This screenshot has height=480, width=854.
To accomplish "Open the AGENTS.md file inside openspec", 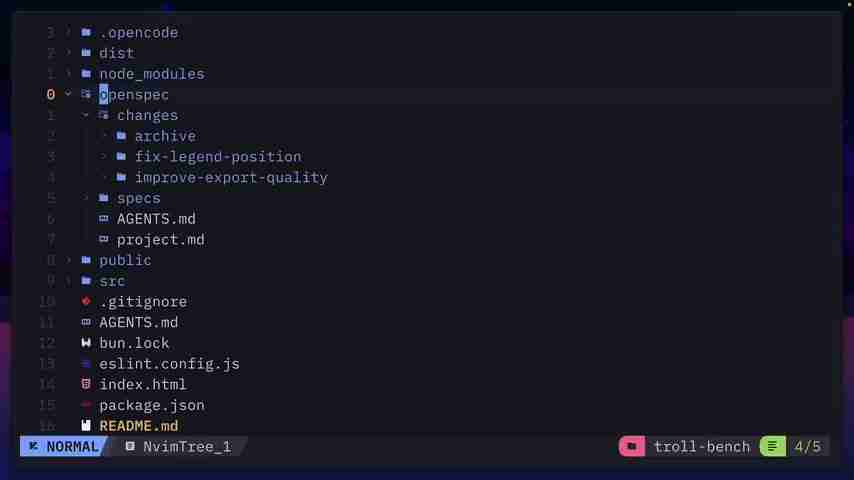I will pyautogui.click(x=156, y=219).
